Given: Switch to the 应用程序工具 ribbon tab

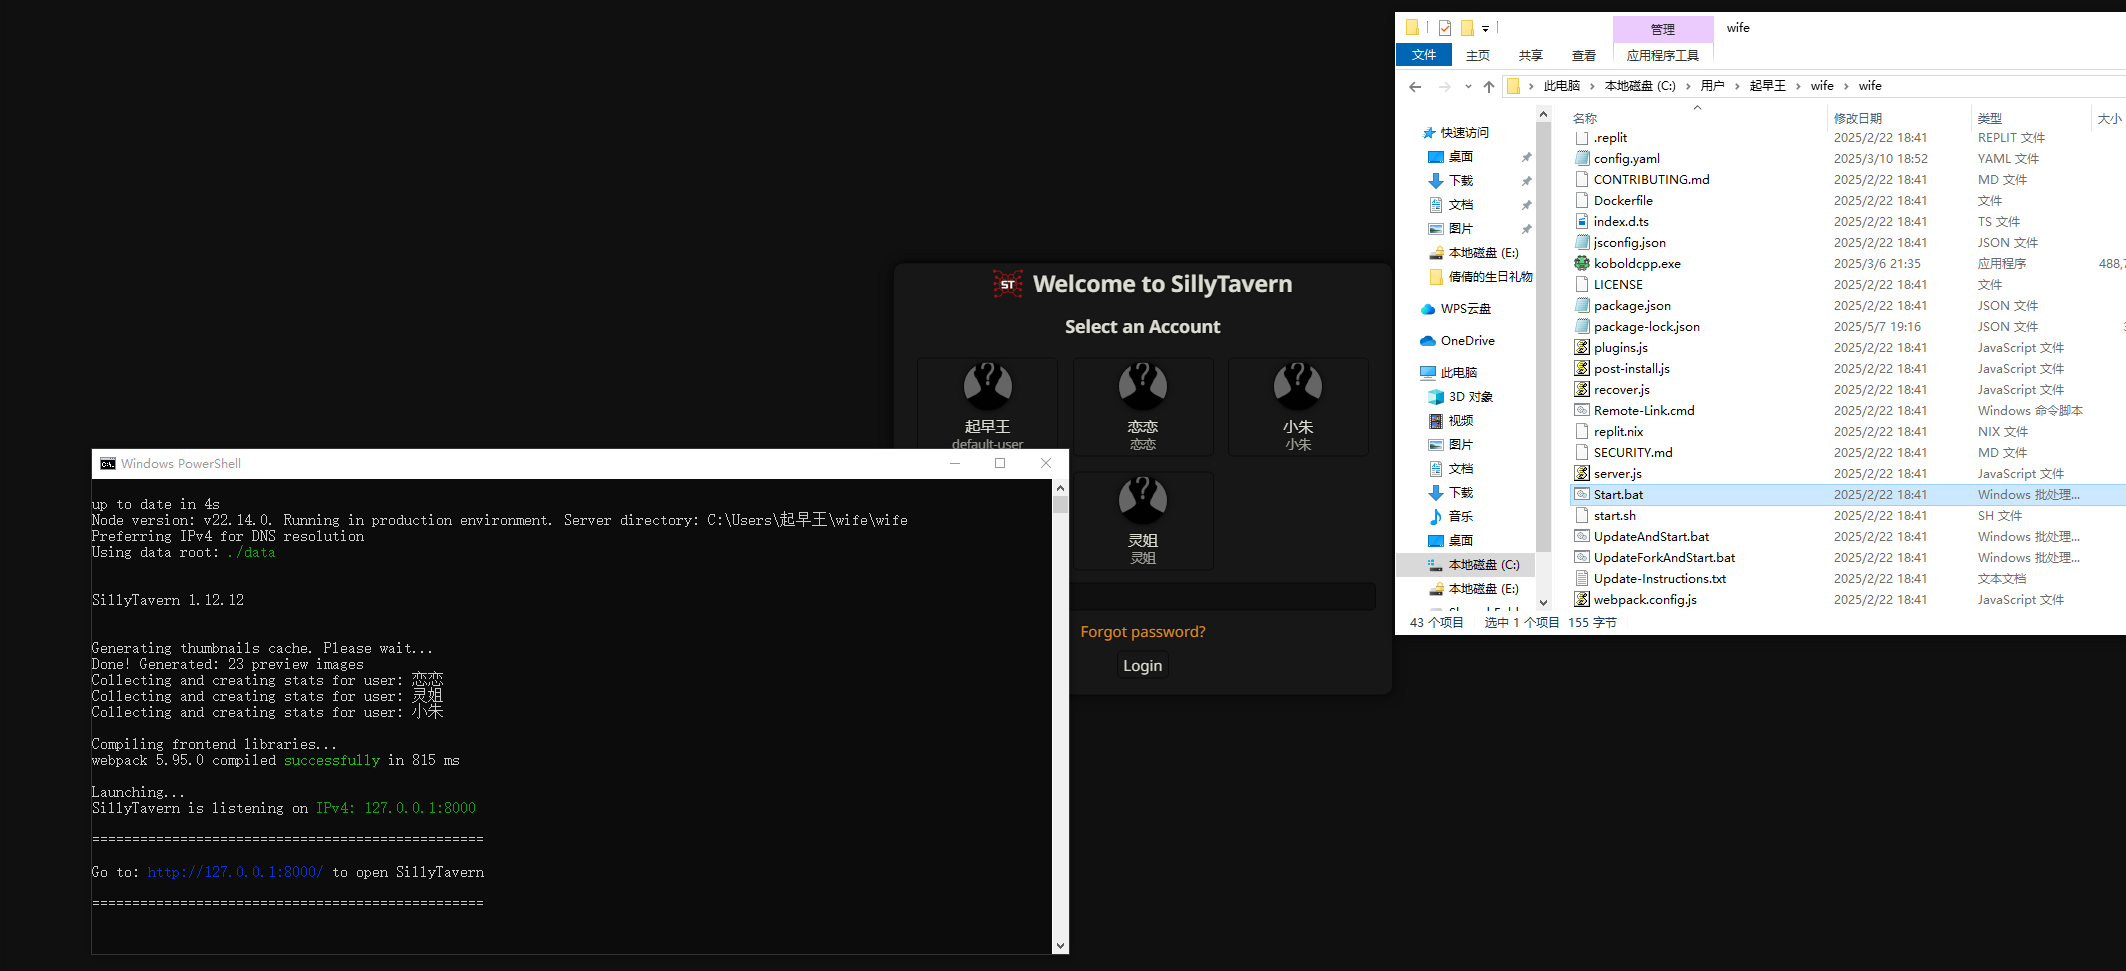Looking at the screenshot, I should pyautogui.click(x=1662, y=56).
